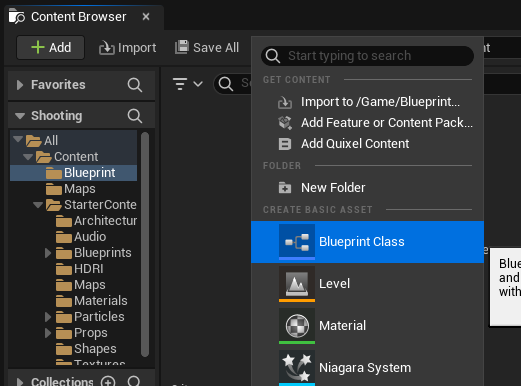This screenshot has height=386, width=521.
Task: Click the Import toolbar button
Action: click(x=127, y=48)
